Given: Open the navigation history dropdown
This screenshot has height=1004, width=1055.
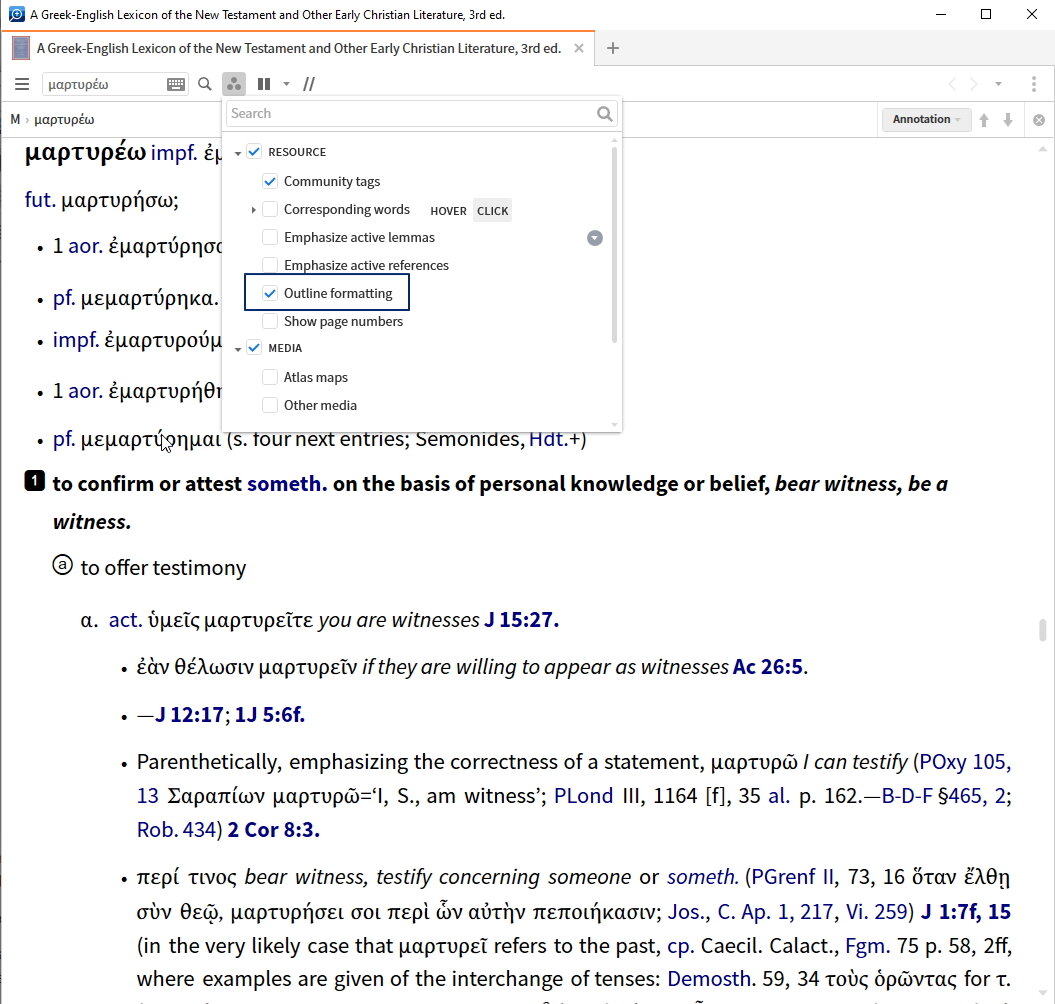Looking at the screenshot, I should pos(998,84).
